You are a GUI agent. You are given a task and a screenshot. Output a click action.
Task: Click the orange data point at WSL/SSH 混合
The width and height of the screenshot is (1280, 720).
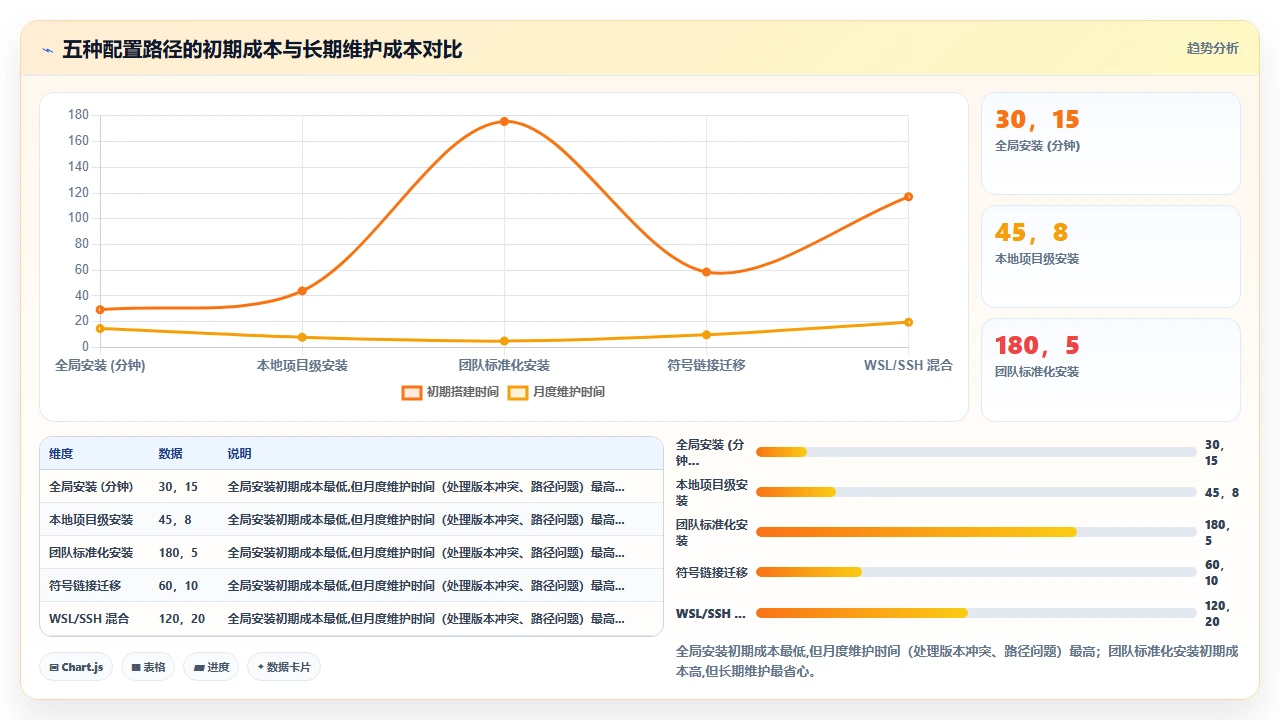(908, 196)
